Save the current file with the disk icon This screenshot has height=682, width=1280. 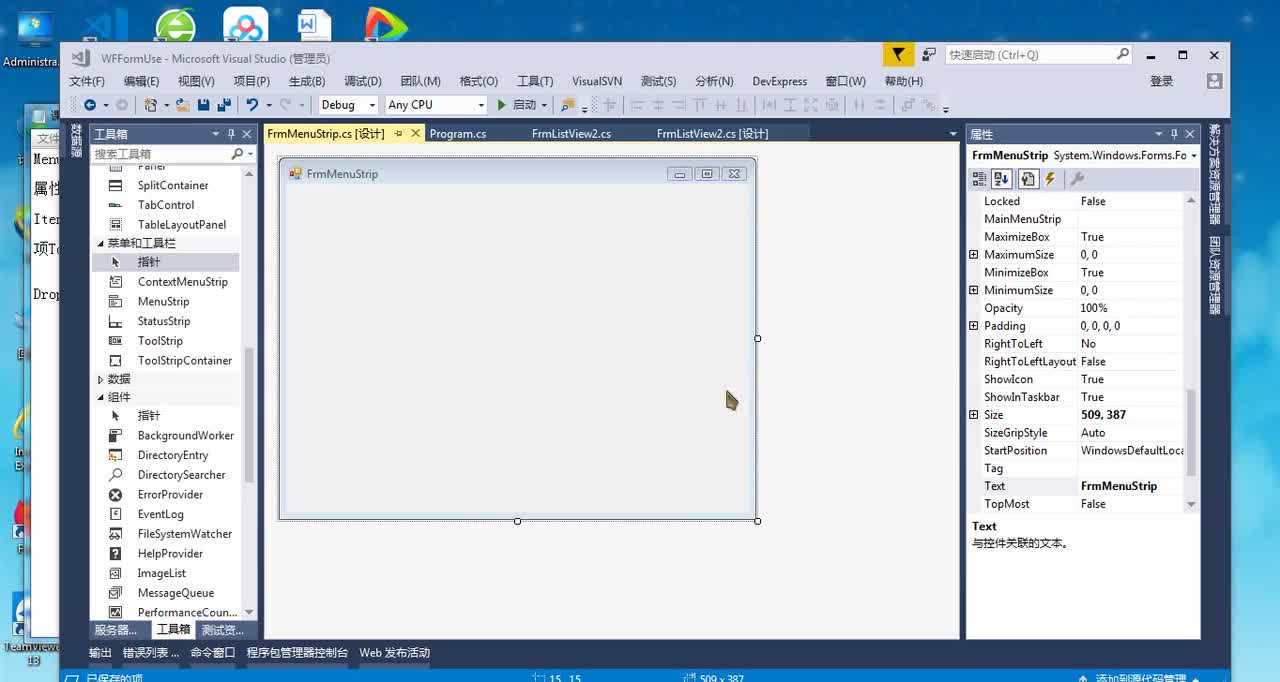(x=204, y=105)
